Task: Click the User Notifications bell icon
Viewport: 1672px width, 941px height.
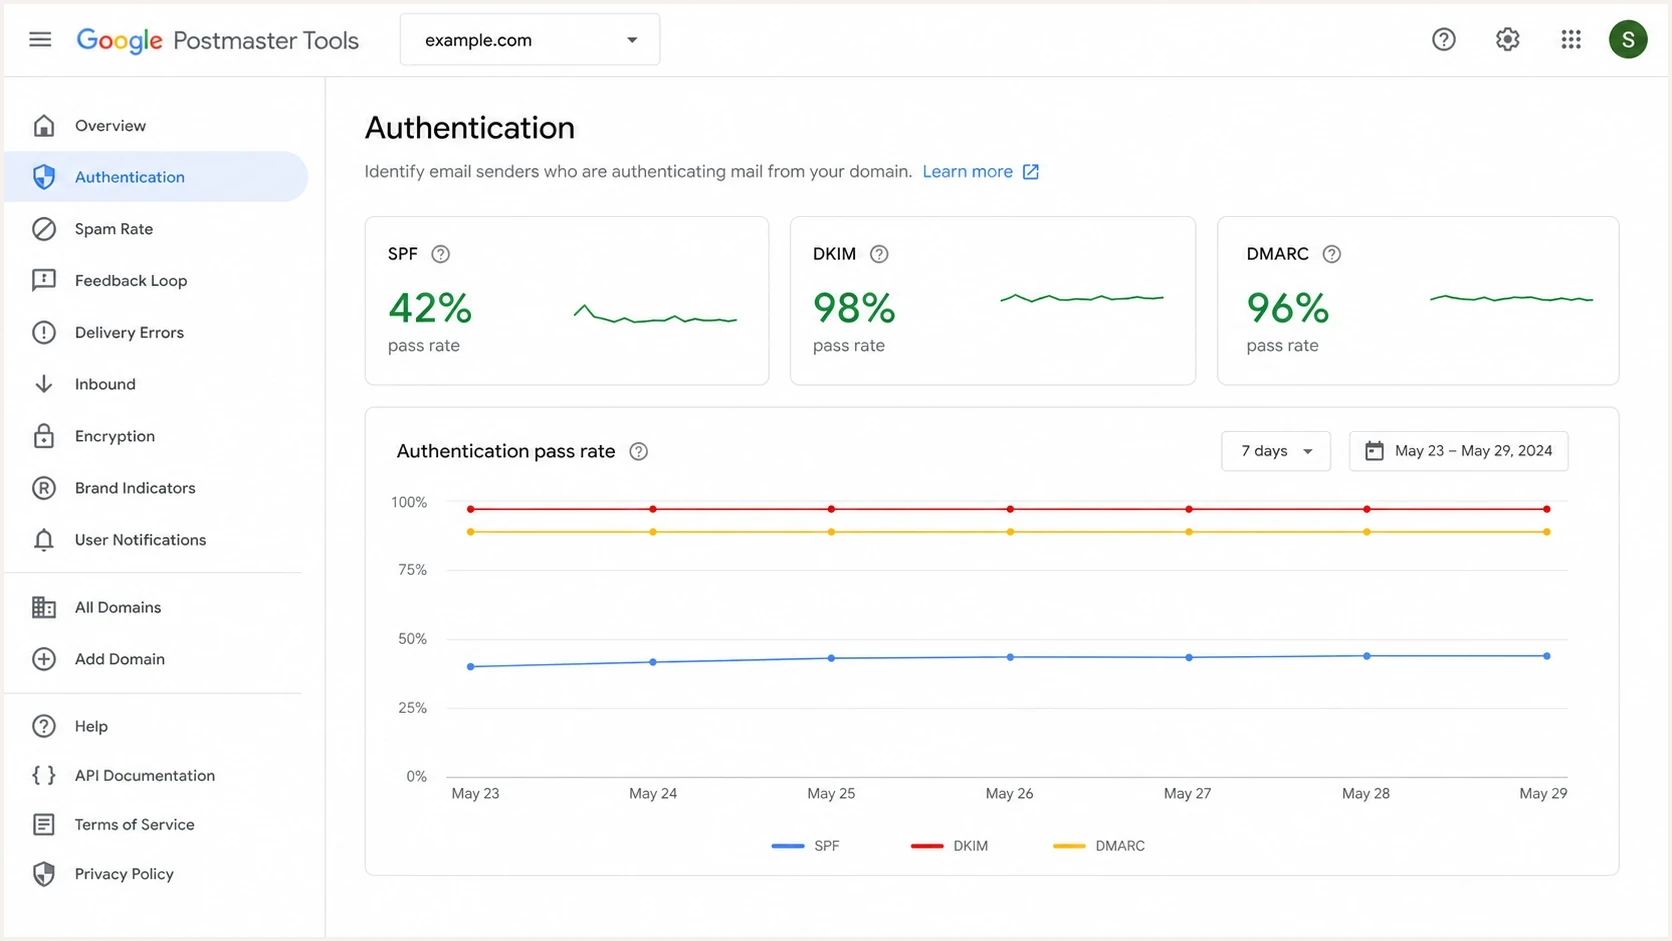Action: pos(44,540)
